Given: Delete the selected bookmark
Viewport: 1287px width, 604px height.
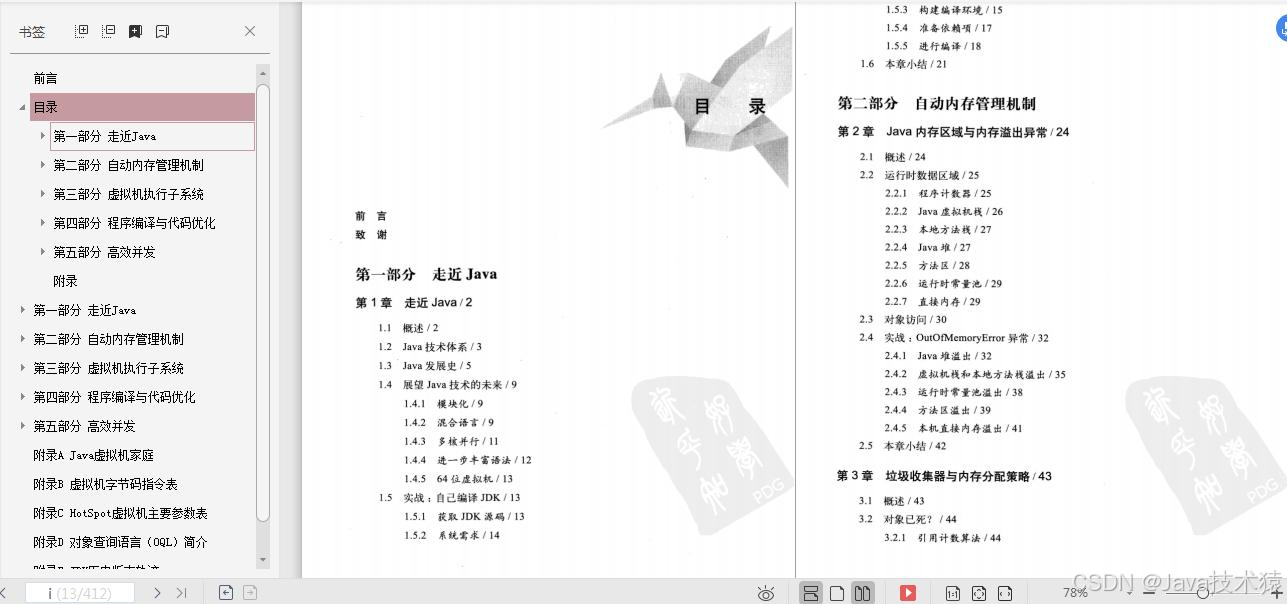Looking at the screenshot, I should click(x=162, y=31).
